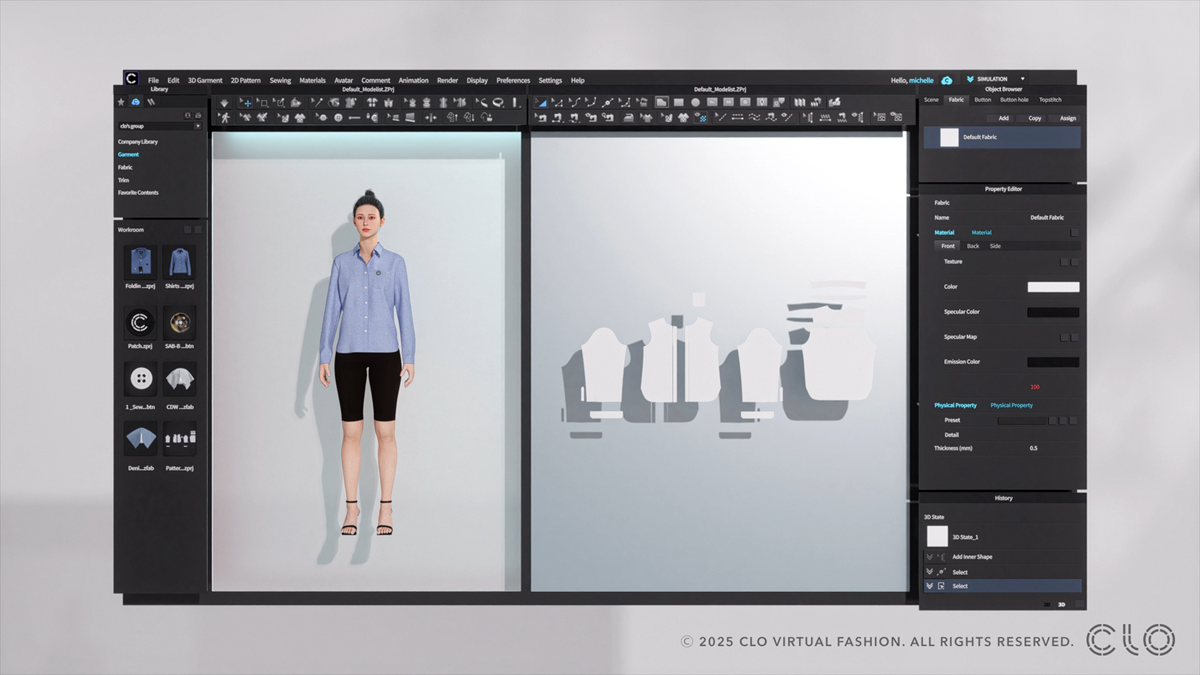Image resolution: width=1200 pixels, height=675 pixels.
Task: Select the Polygon pattern creation tool
Action: coord(660,102)
